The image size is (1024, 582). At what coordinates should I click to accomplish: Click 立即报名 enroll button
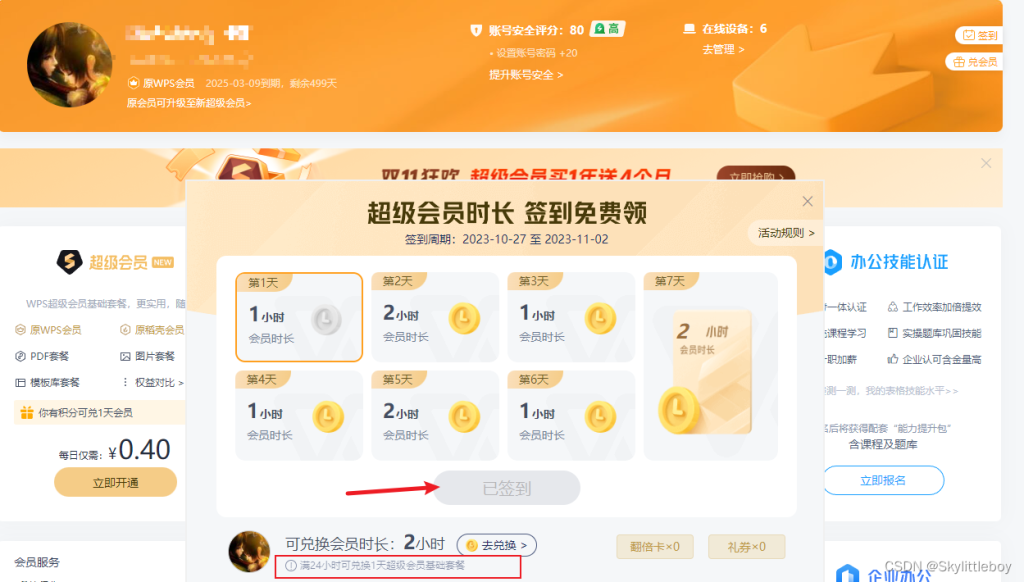[883, 480]
